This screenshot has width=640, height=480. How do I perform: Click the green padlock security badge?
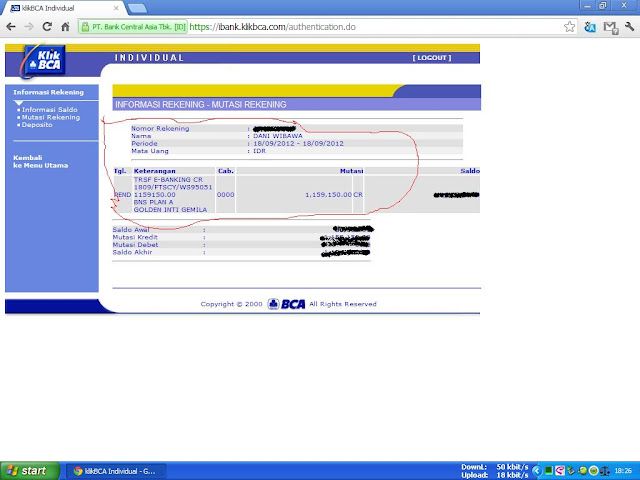pyautogui.click(x=133, y=27)
